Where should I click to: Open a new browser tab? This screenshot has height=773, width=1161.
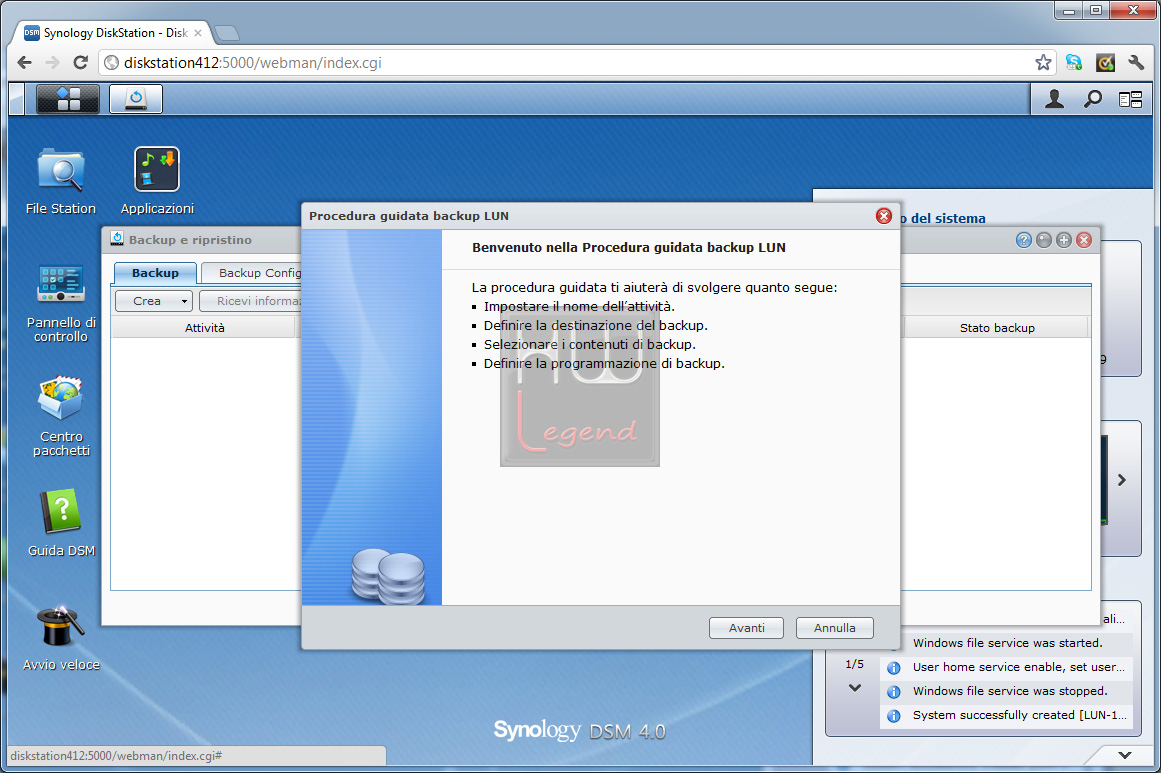pyautogui.click(x=227, y=33)
